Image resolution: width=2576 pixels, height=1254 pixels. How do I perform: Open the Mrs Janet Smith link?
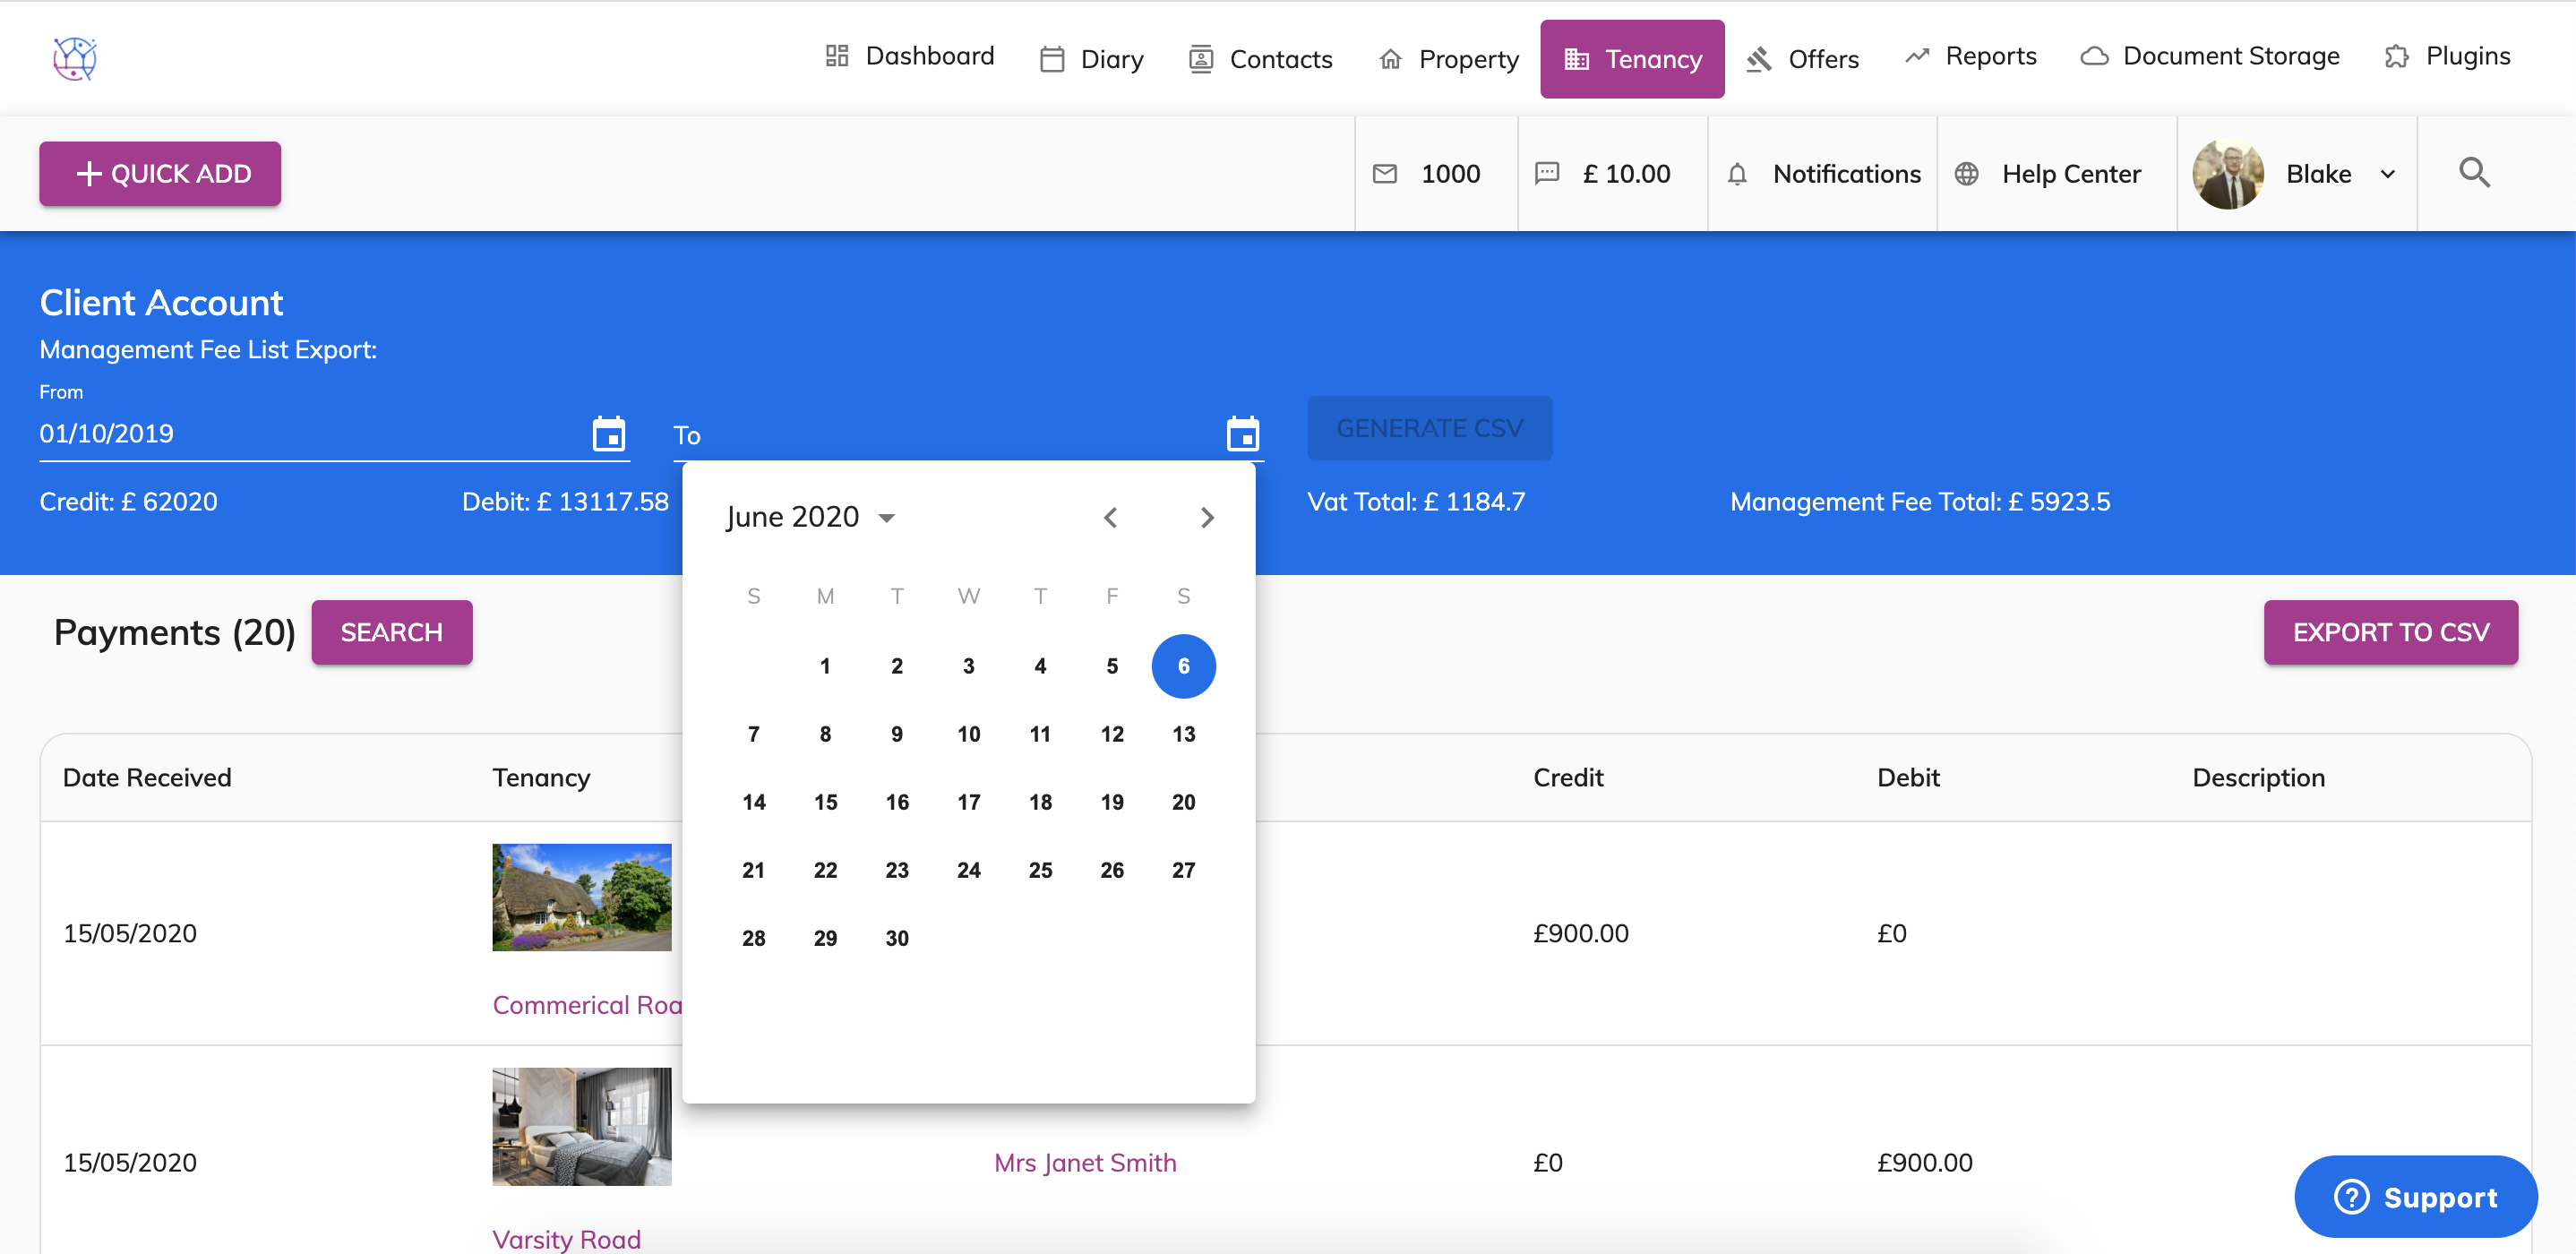pos(1085,1162)
